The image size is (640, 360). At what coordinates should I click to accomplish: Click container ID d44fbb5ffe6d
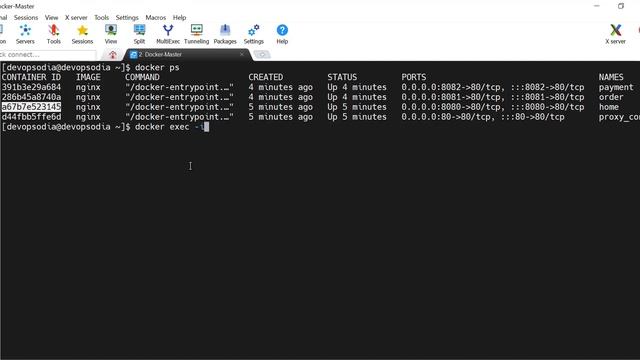coord(31,117)
